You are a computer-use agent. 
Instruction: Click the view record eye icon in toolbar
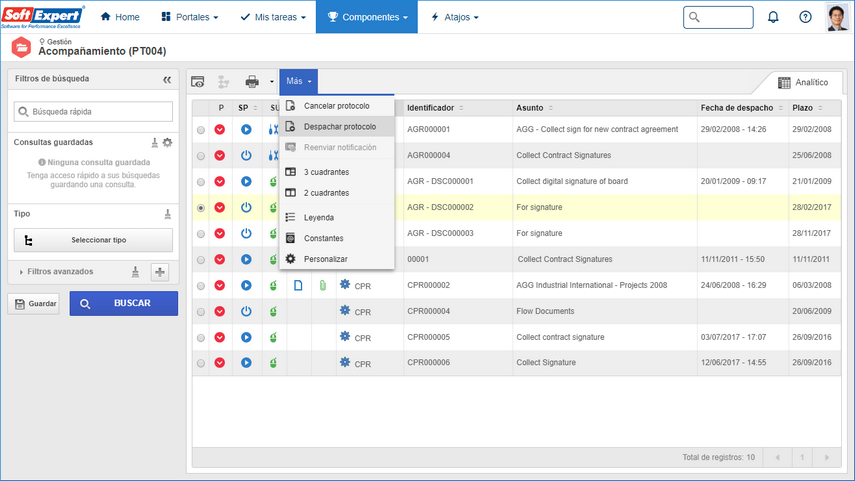coord(197,82)
